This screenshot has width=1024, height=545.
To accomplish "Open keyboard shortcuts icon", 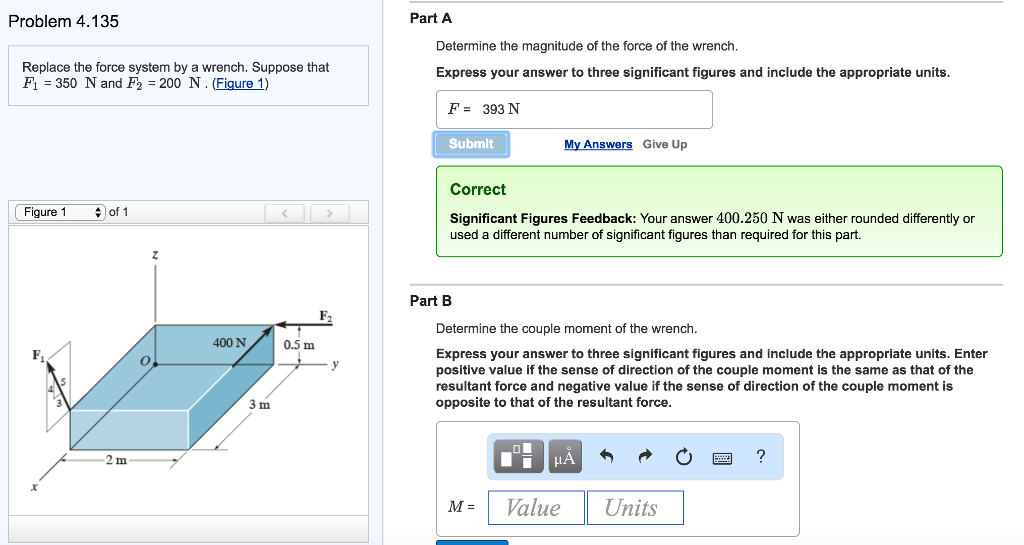I will point(722,458).
